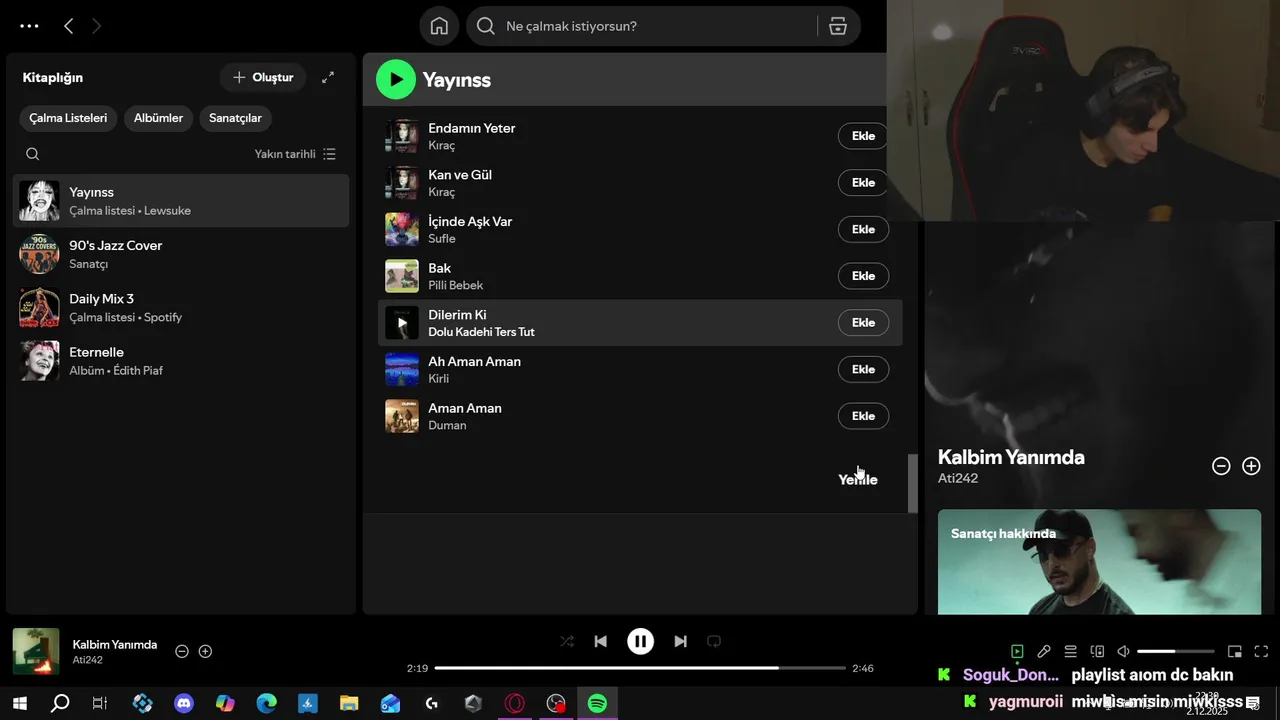The height and width of the screenshot is (720, 1280).
Task: Add Bak by Pilli Bebek with Ekle
Action: click(x=863, y=276)
